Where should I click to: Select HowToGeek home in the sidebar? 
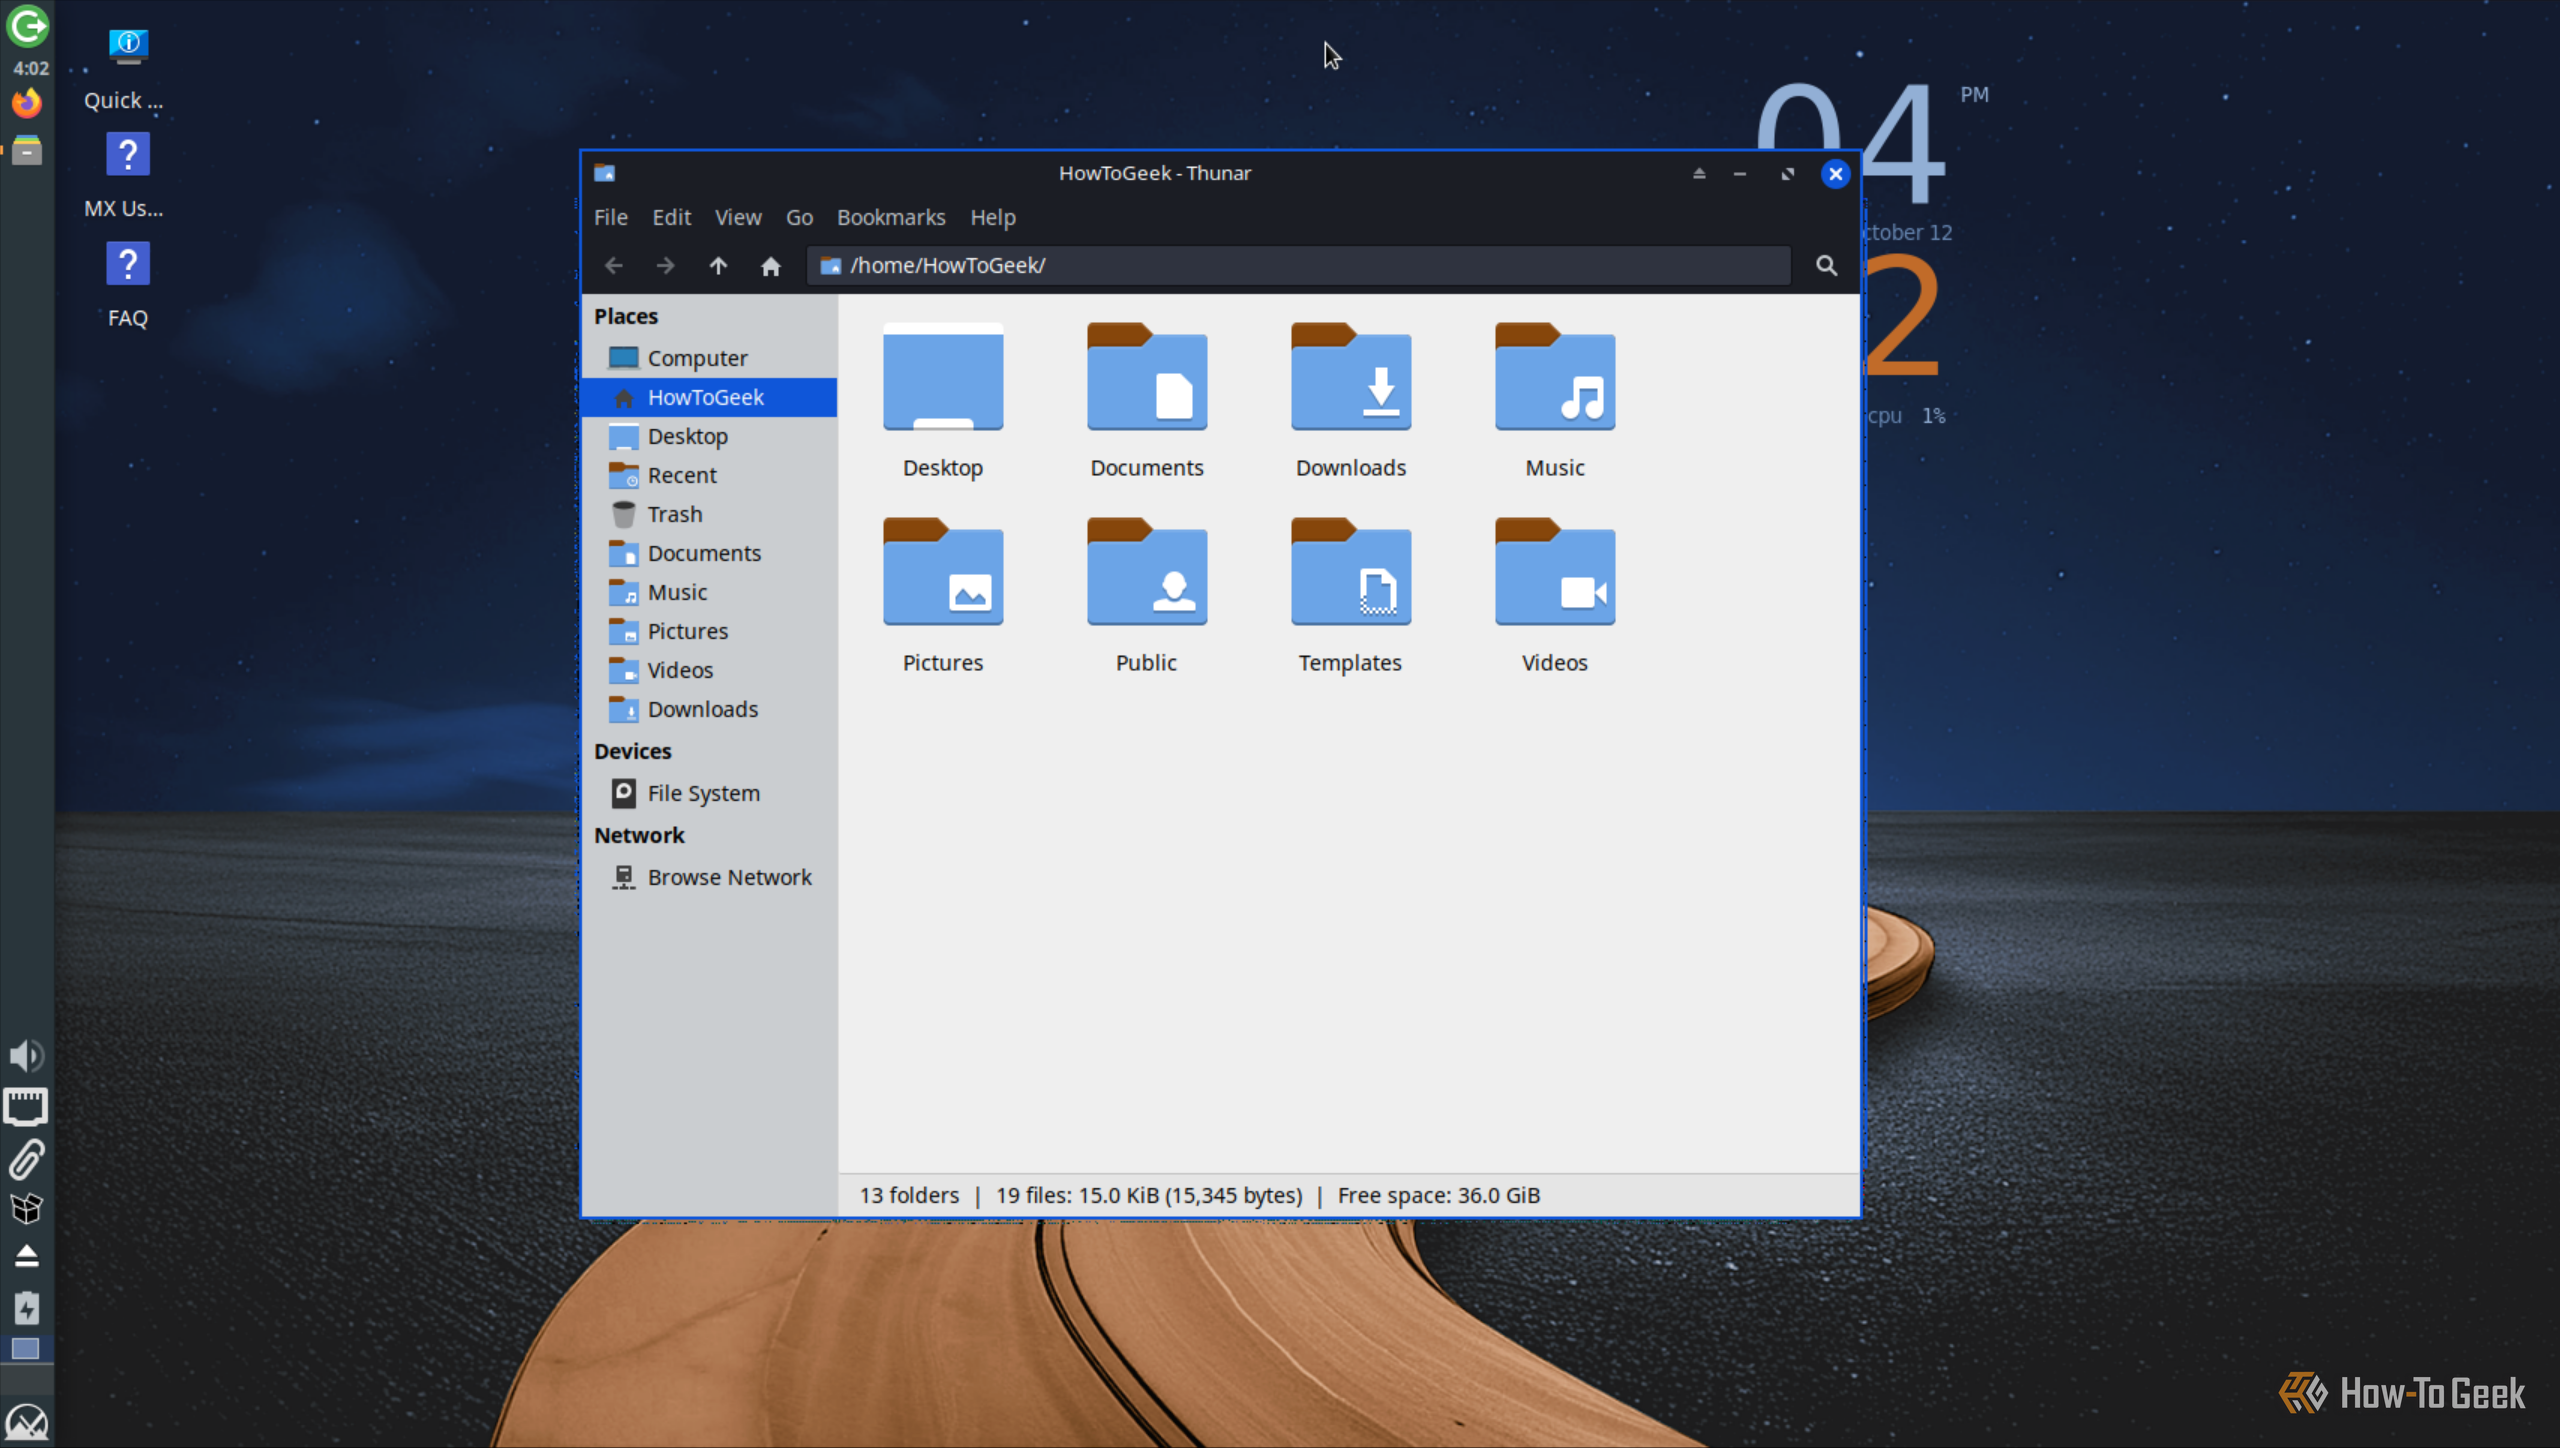(709, 397)
